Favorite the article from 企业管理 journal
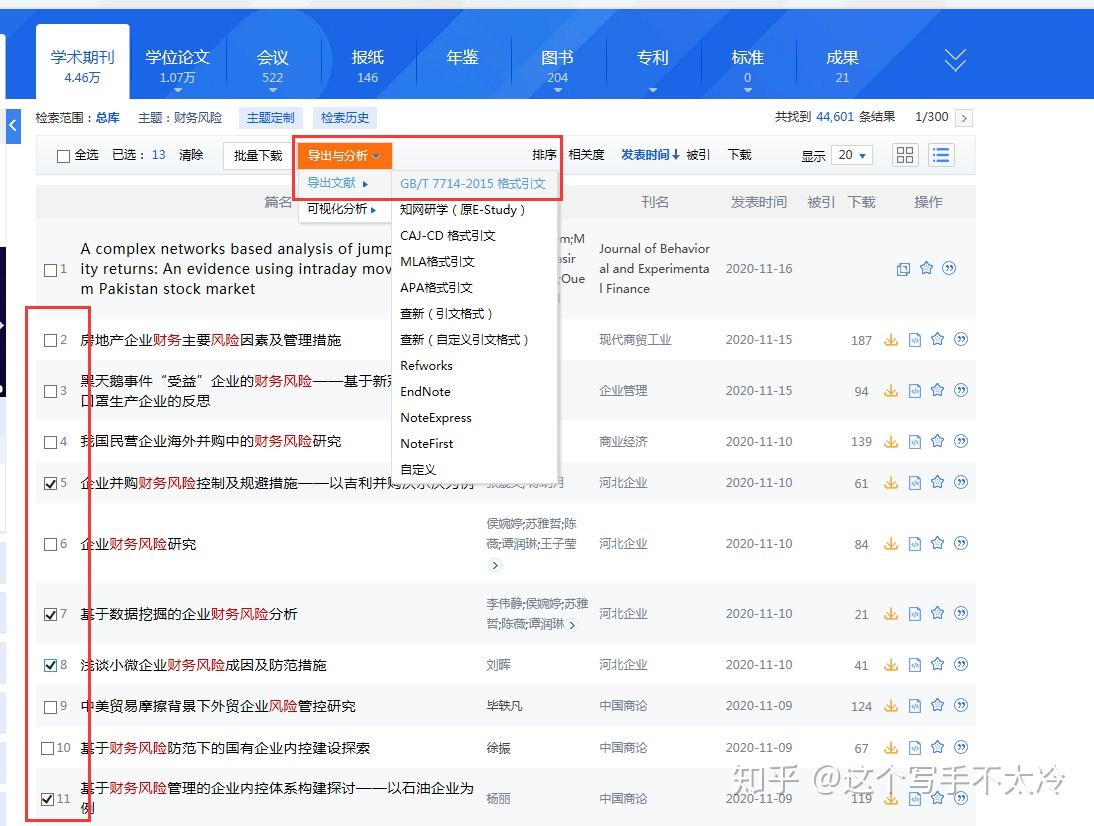The image size is (1094, 826). (938, 391)
